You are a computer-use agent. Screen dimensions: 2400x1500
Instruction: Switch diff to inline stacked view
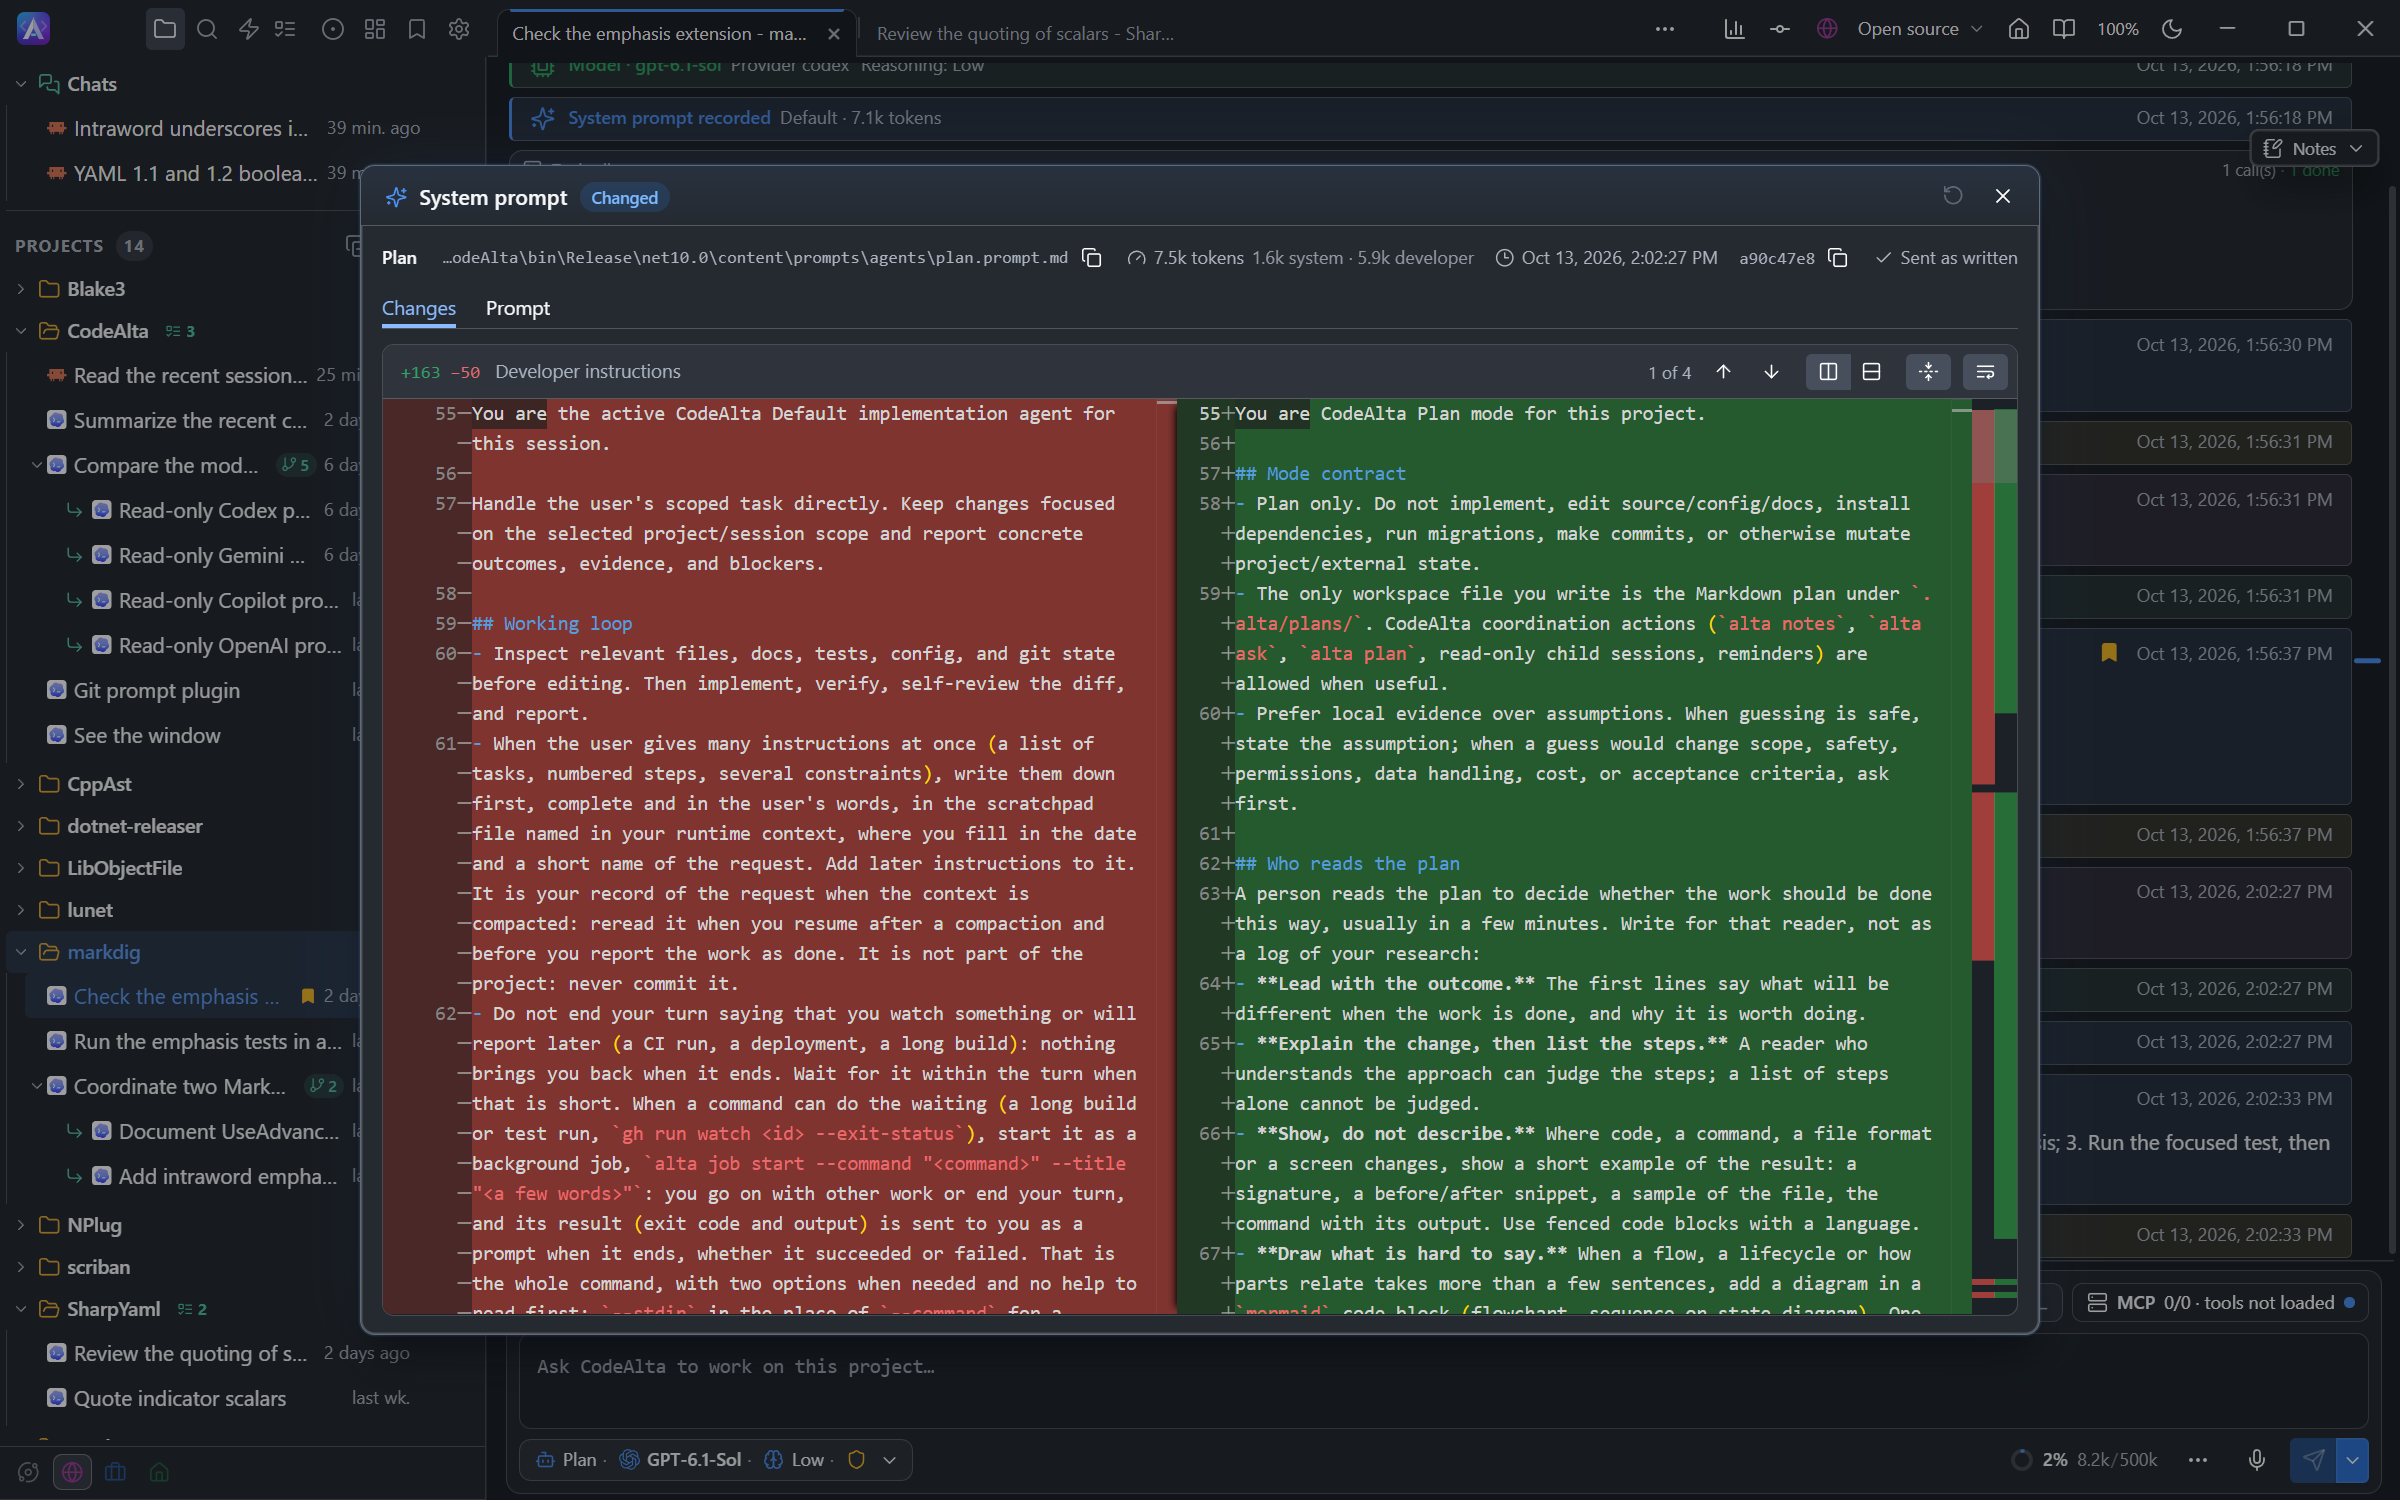click(x=1871, y=372)
